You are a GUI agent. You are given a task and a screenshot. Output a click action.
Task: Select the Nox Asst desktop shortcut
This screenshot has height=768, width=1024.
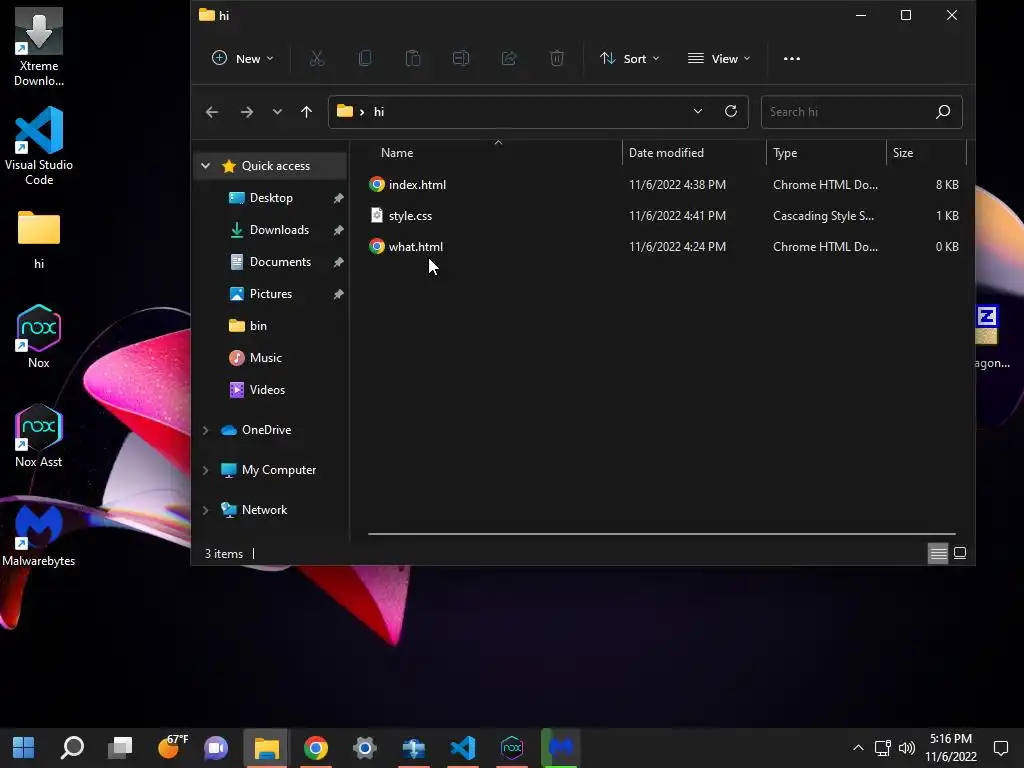click(39, 436)
